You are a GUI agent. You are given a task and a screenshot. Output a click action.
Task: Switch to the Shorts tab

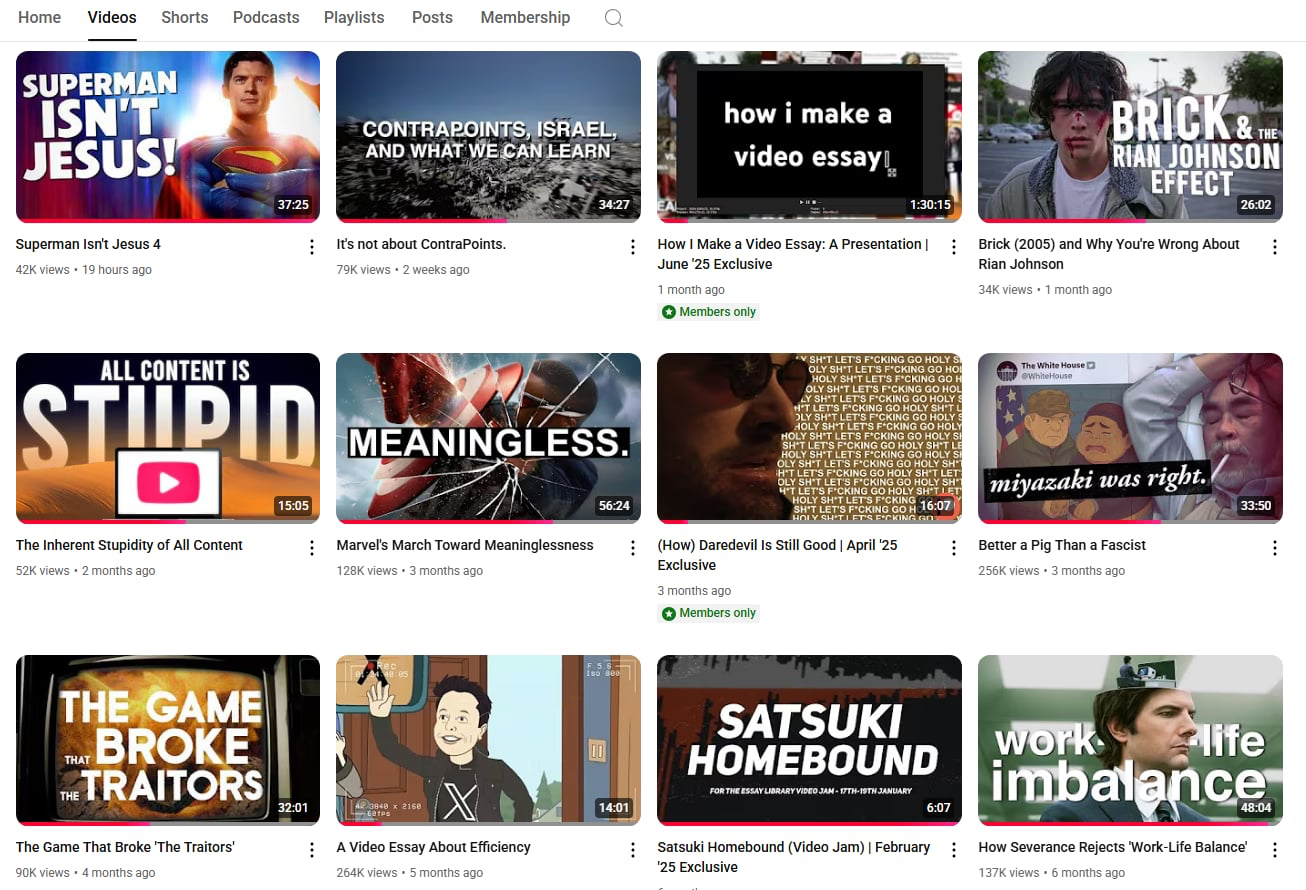click(x=184, y=18)
